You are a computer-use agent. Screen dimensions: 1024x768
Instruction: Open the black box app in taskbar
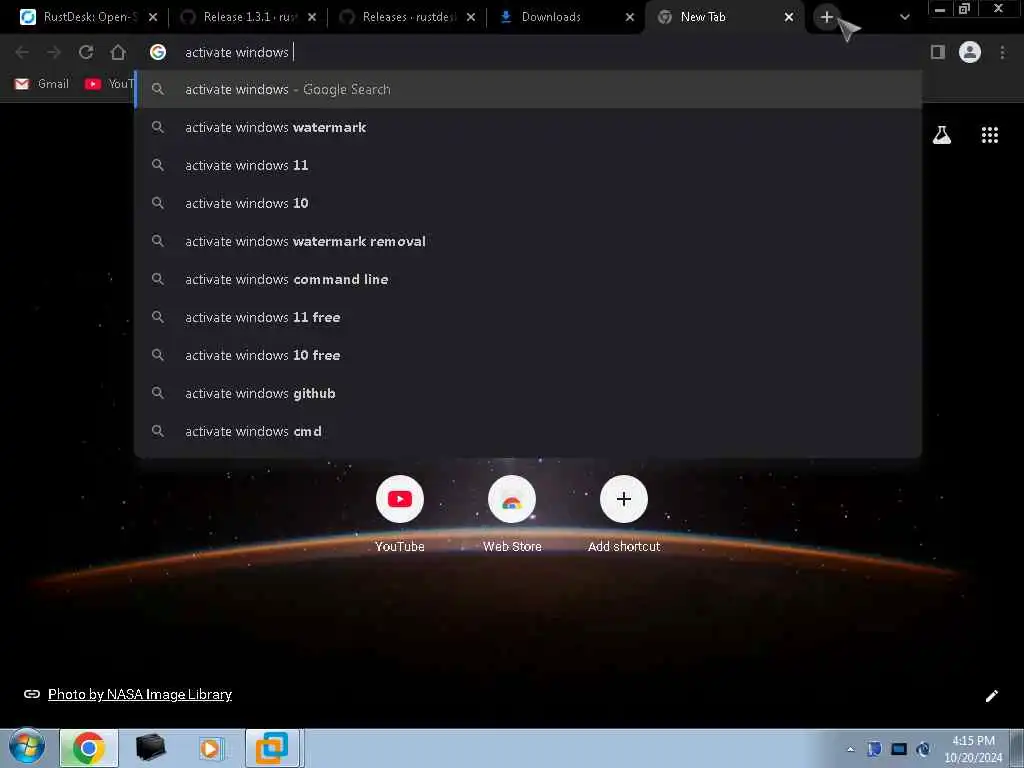pos(150,748)
